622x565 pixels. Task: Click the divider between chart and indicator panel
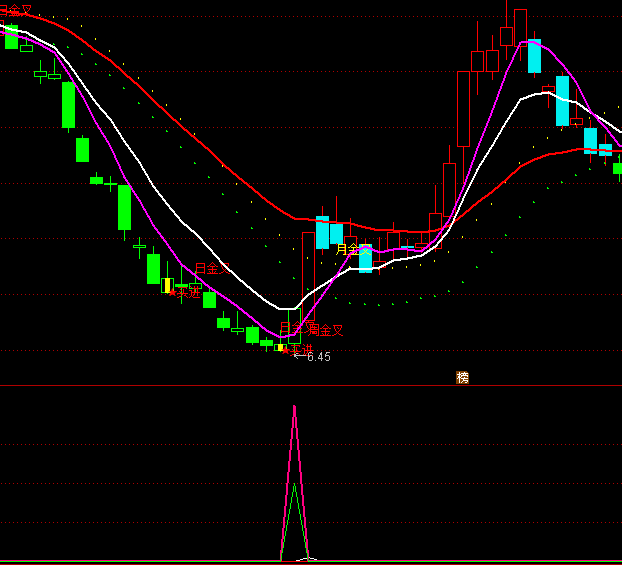pyautogui.click(x=311, y=386)
